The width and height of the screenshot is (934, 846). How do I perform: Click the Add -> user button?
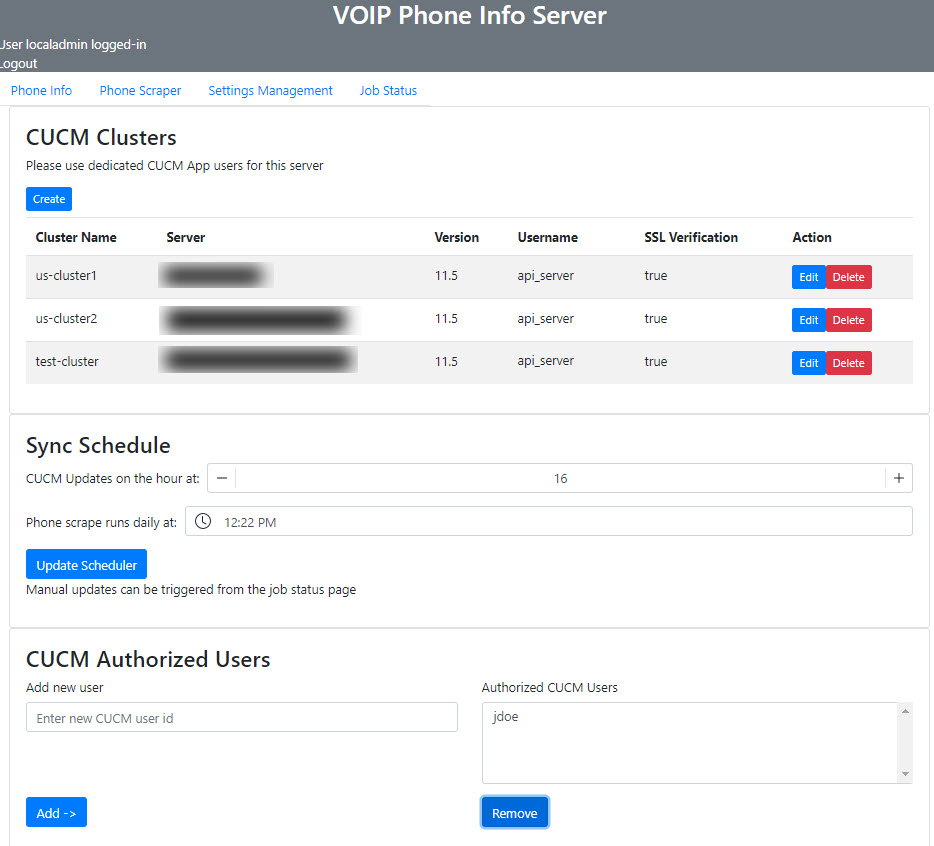56,812
